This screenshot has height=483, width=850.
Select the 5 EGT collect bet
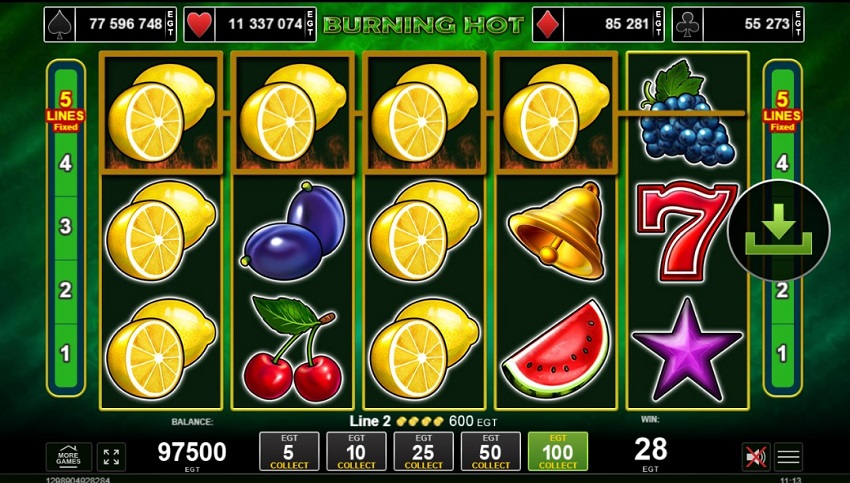point(289,451)
